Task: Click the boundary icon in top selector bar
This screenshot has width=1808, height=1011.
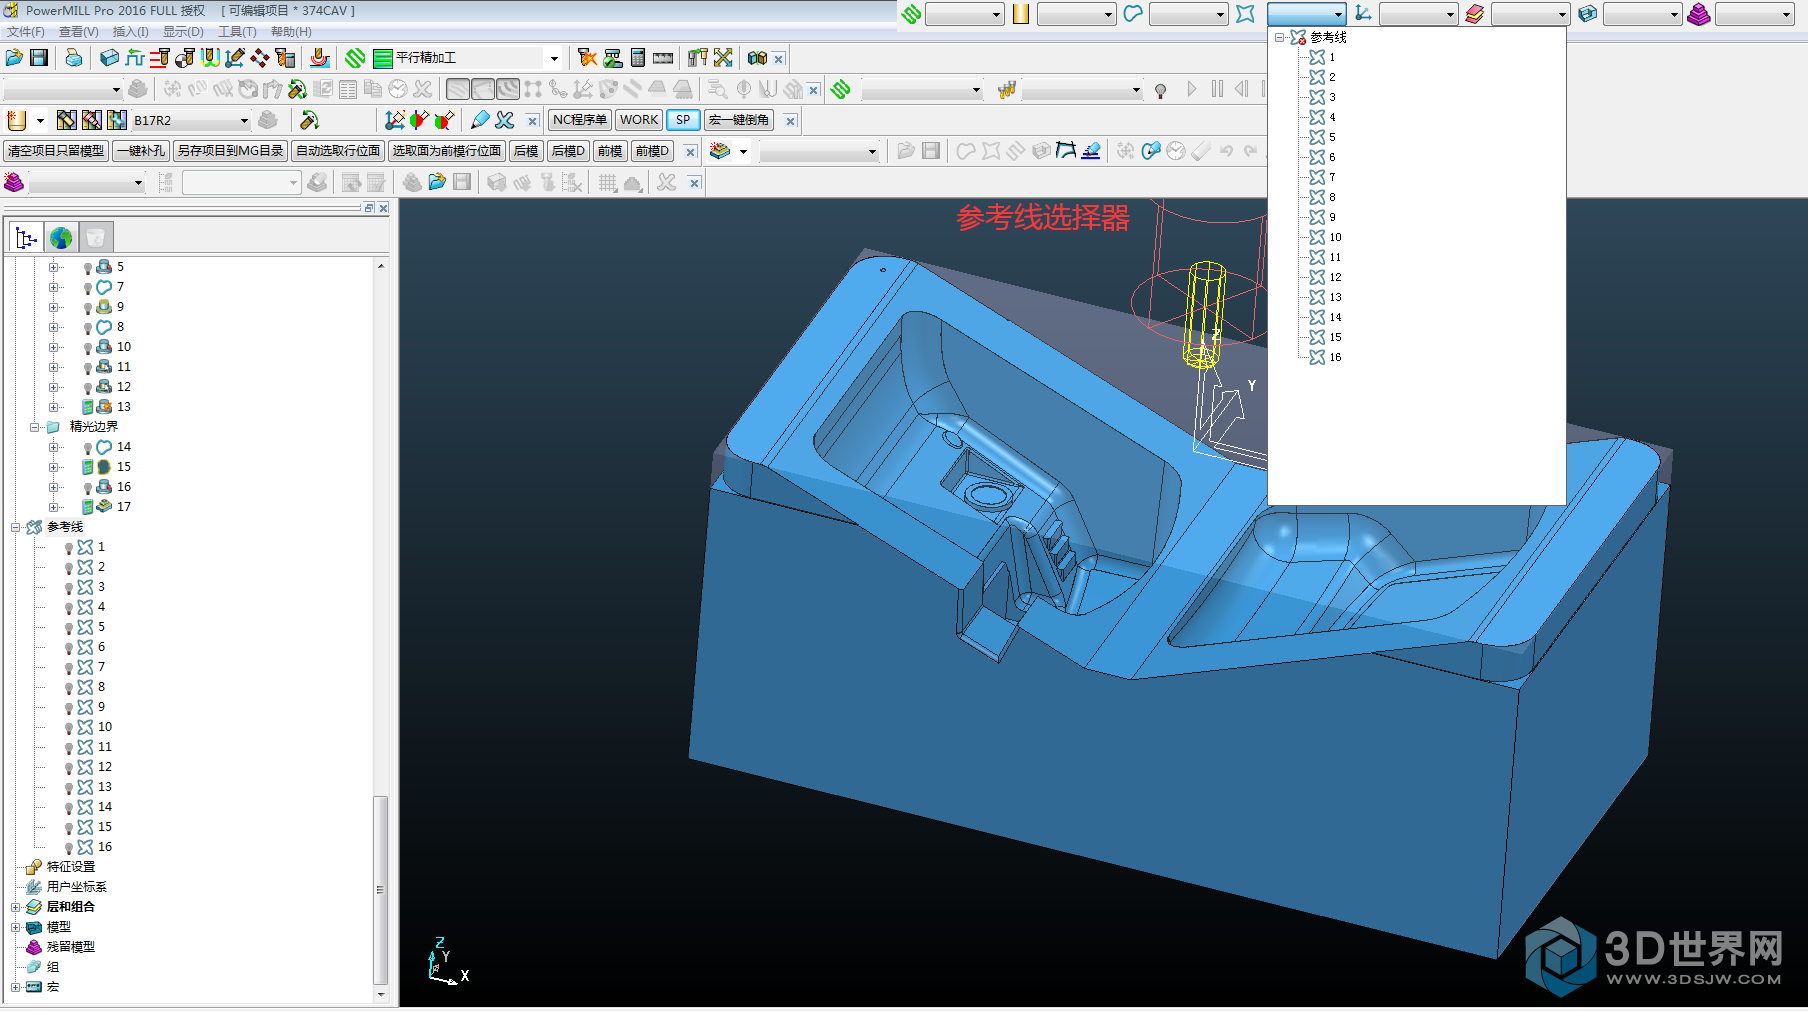Action: [x=1133, y=14]
